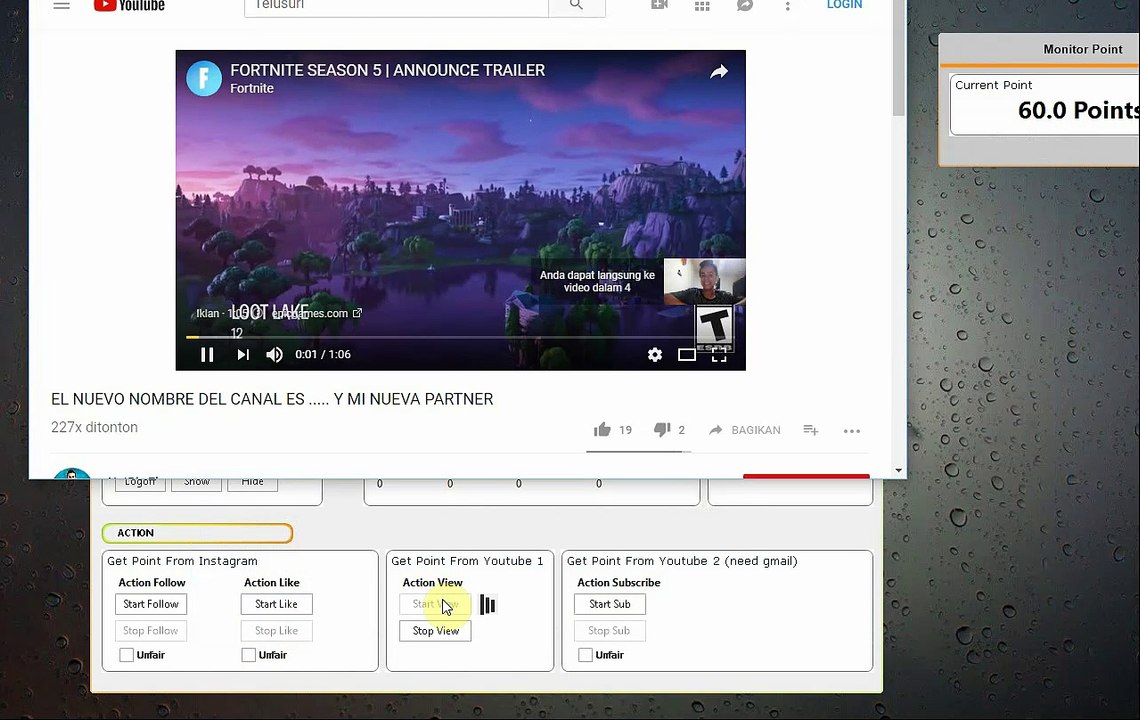The width and height of the screenshot is (1140, 720).
Task: Click the Stop Sub button
Action: pos(609,631)
